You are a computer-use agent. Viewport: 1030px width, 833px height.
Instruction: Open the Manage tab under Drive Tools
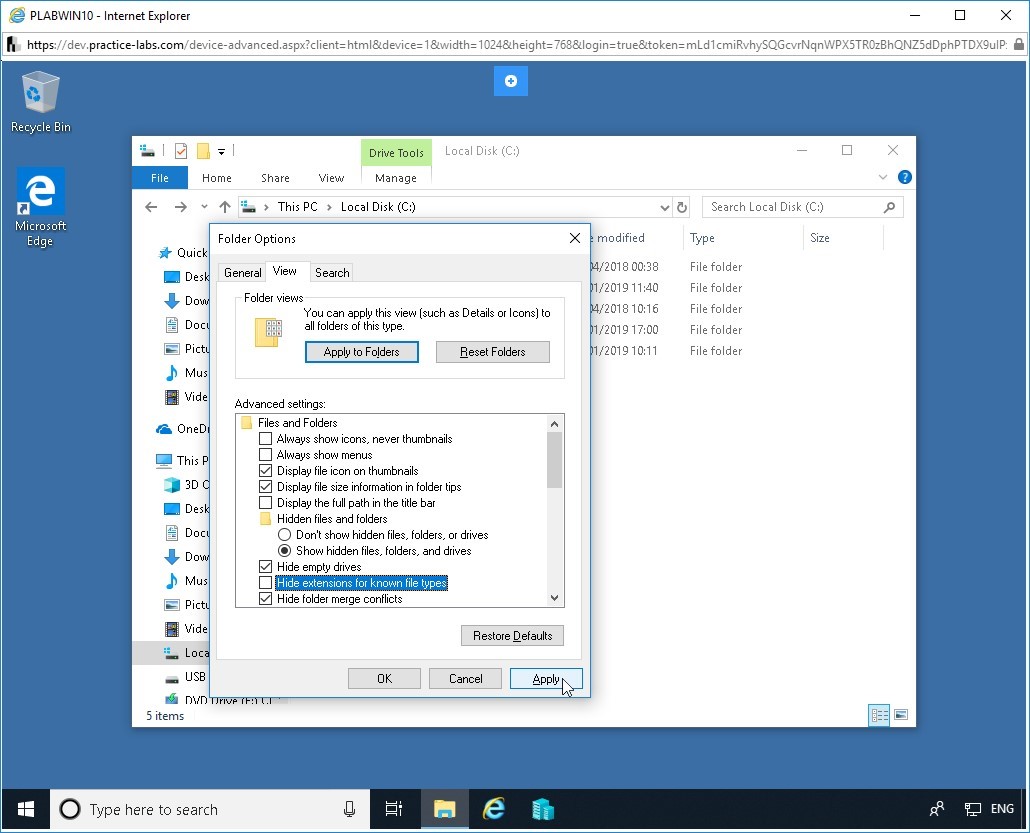[395, 178]
